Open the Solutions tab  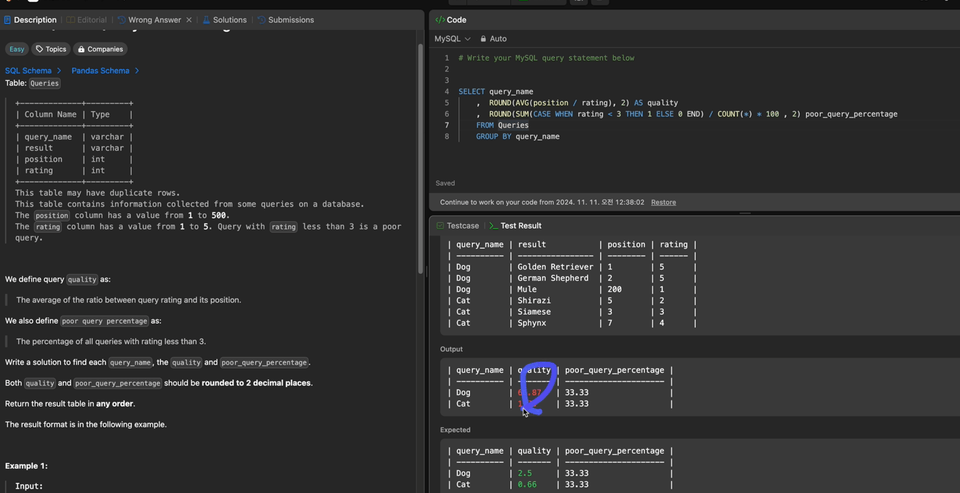[x=225, y=20]
